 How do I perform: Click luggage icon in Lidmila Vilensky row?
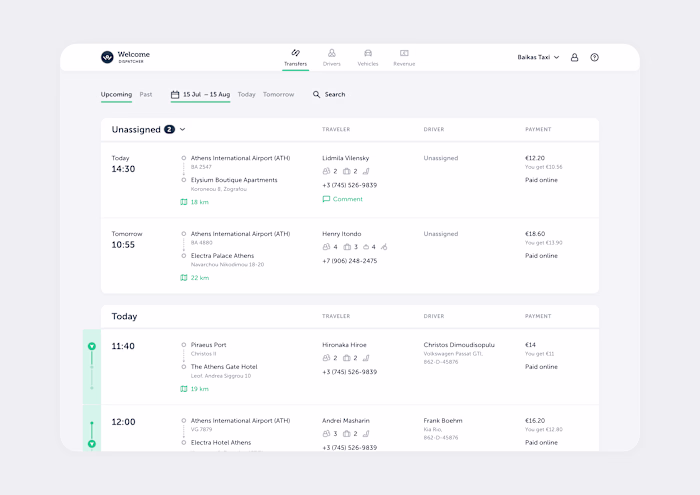pyautogui.click(x=346, y=171)
